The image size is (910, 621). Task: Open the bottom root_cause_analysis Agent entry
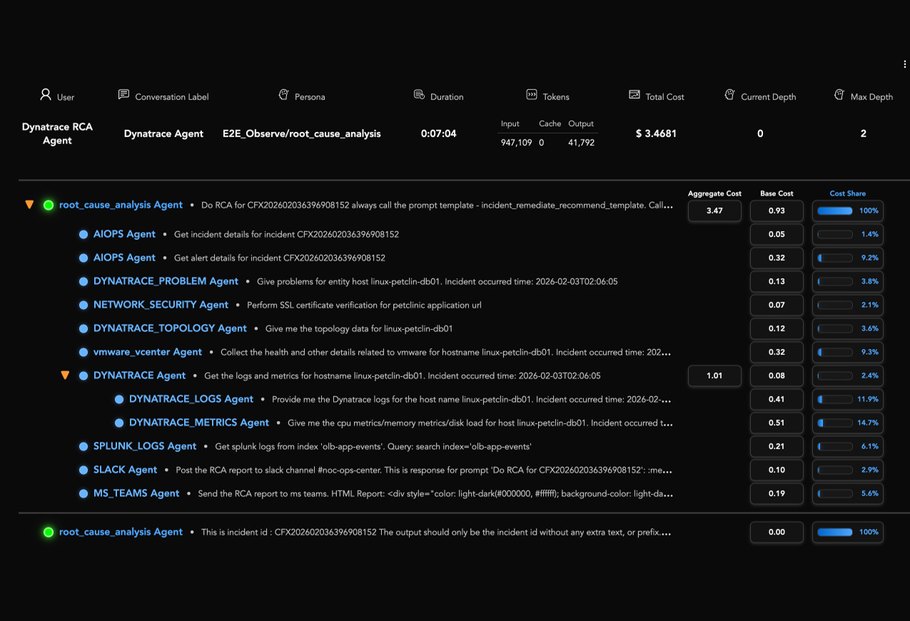[121, 532]
